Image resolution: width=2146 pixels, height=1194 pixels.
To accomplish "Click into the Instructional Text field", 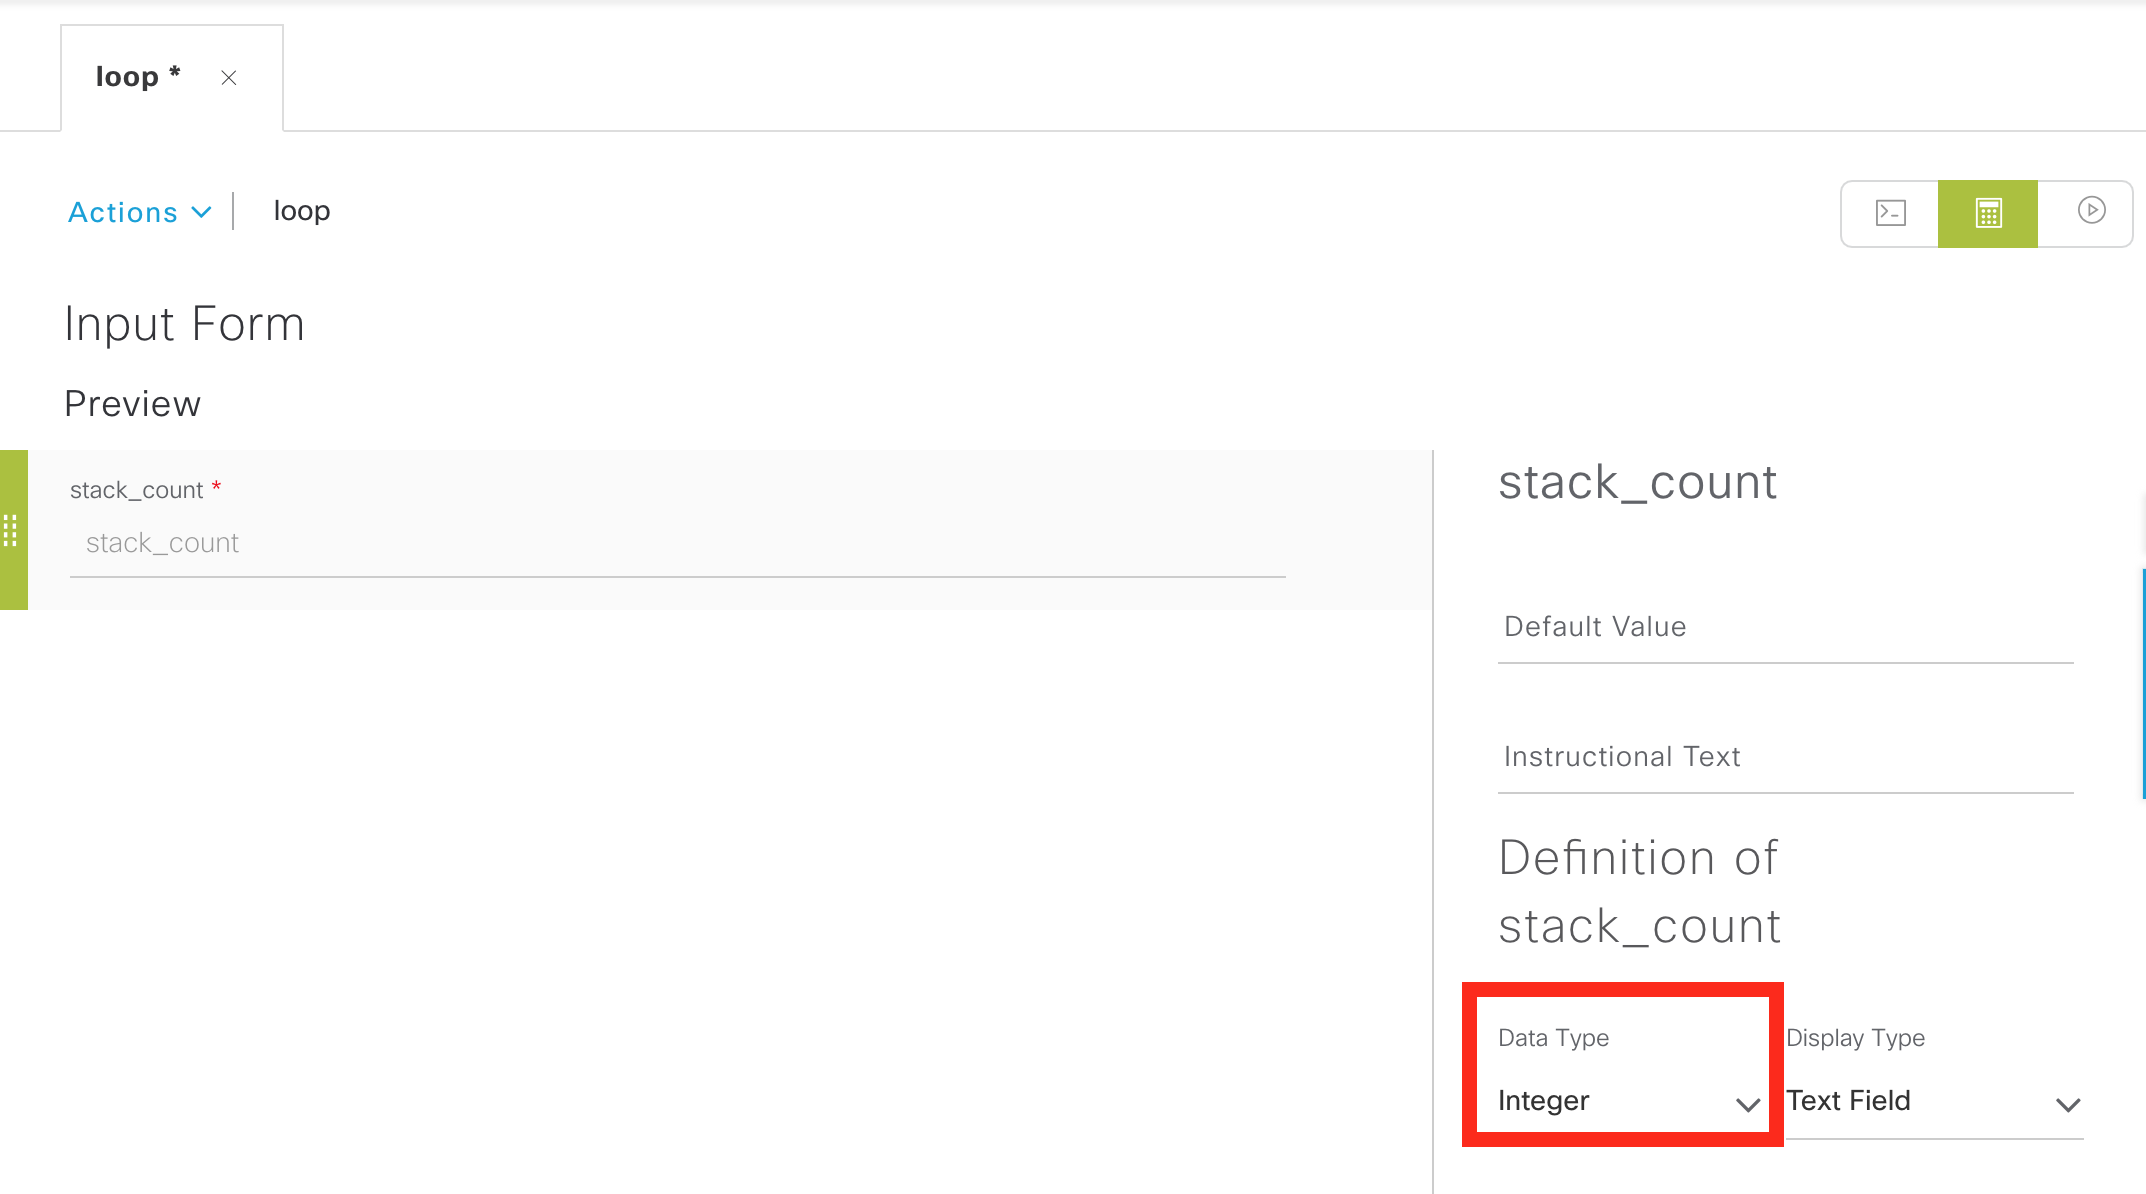I will point(1785,757).
